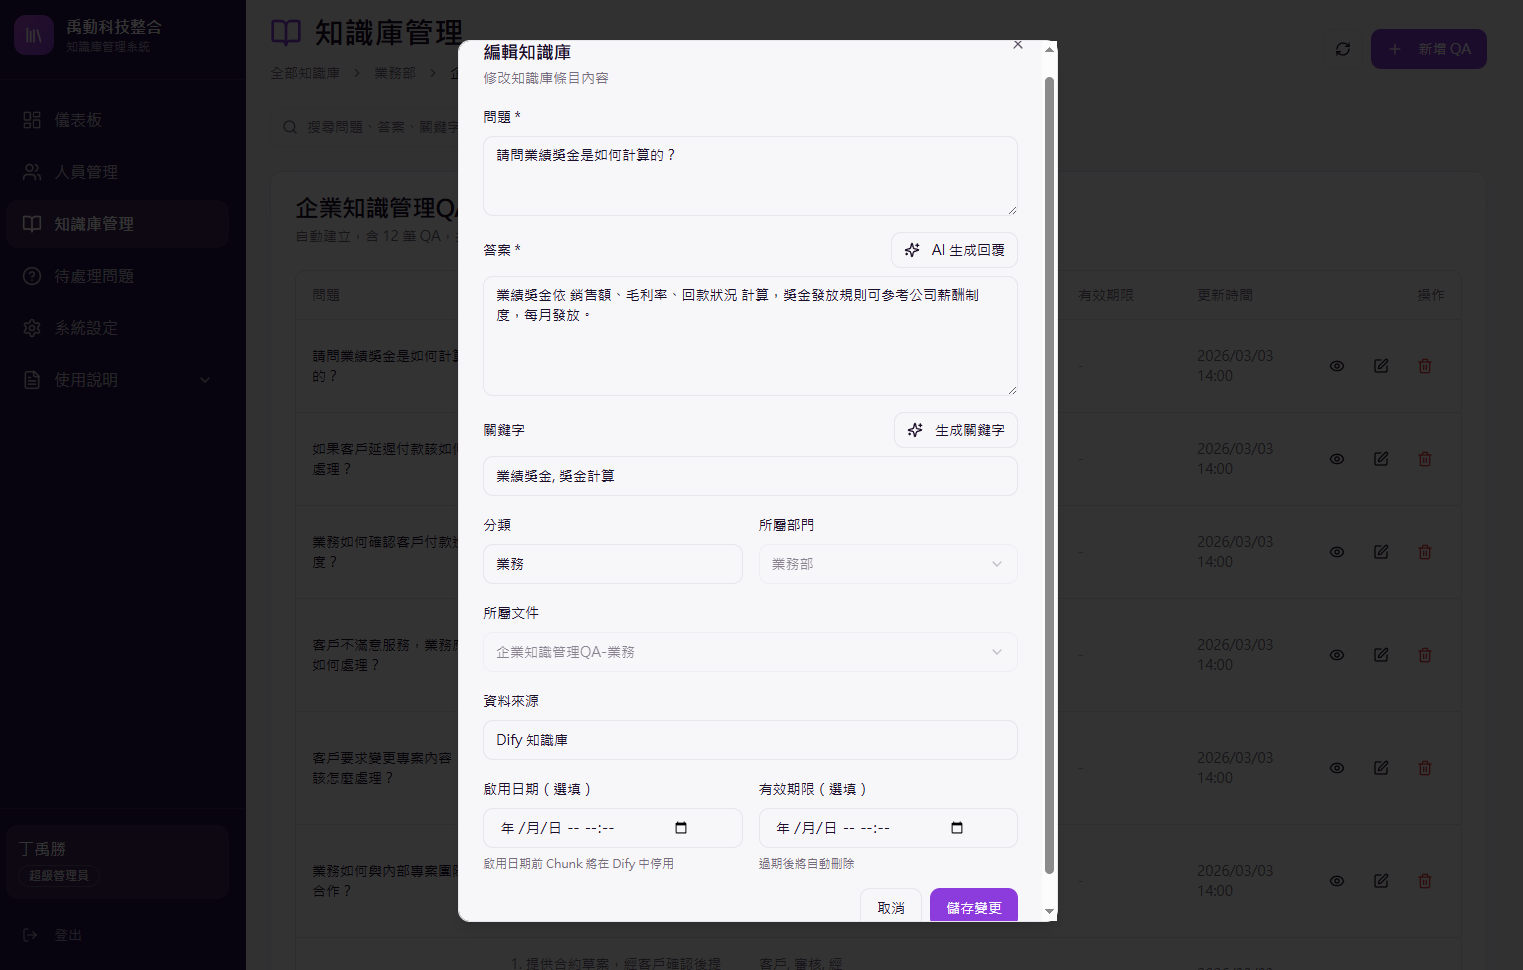Click the refresh icon beside 新增 QA
The height and width of the screenshot is (970, 1523).
point(1343,49)
